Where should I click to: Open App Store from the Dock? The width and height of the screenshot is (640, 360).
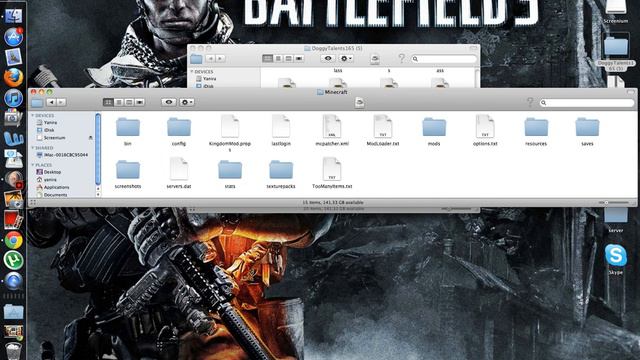click(x=13, y=36)
